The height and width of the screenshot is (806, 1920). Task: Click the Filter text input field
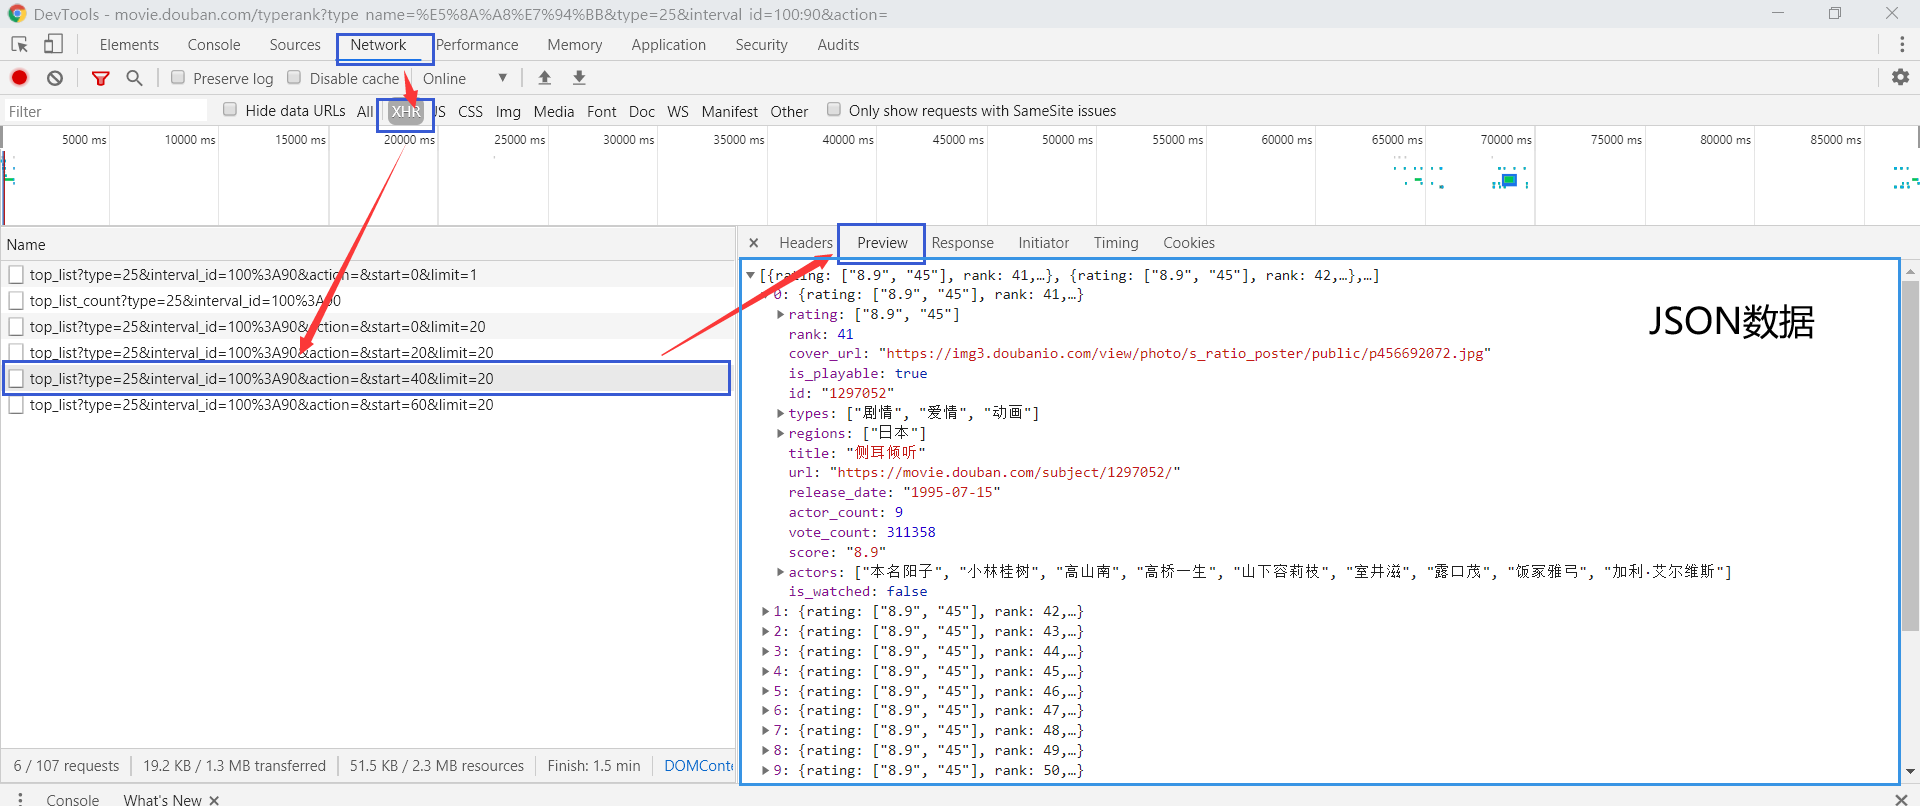tap(105, 111)
